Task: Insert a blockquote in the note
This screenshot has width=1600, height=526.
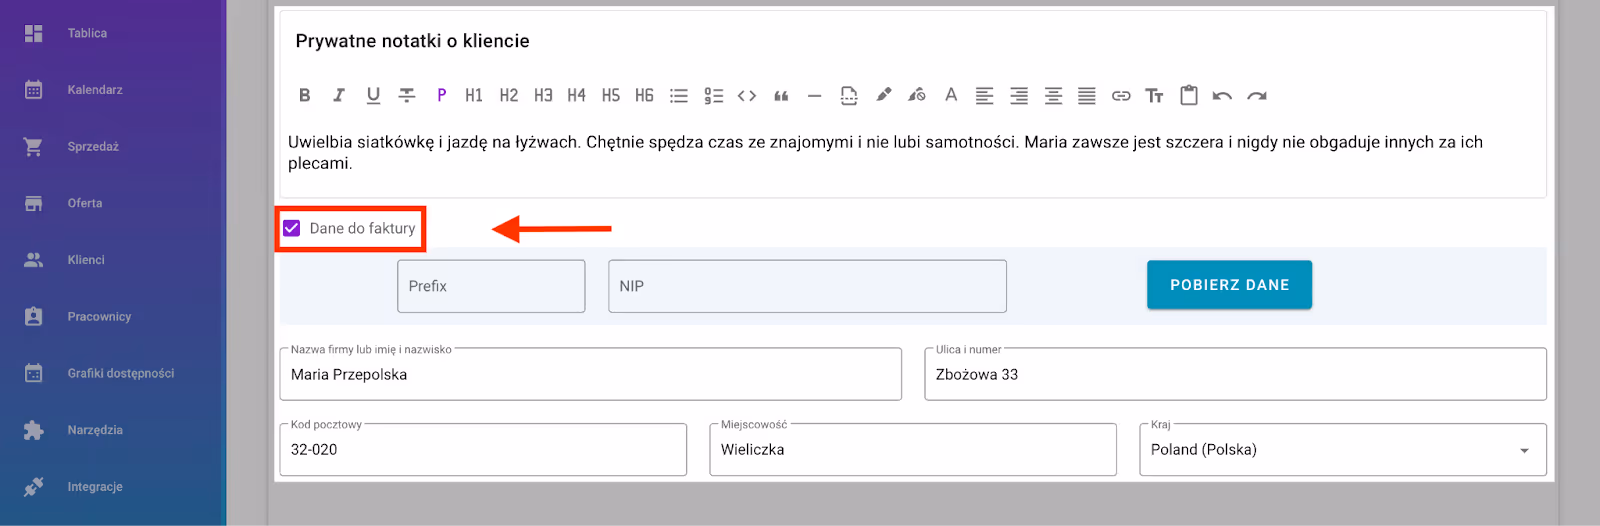Action: tap(781, 96)
